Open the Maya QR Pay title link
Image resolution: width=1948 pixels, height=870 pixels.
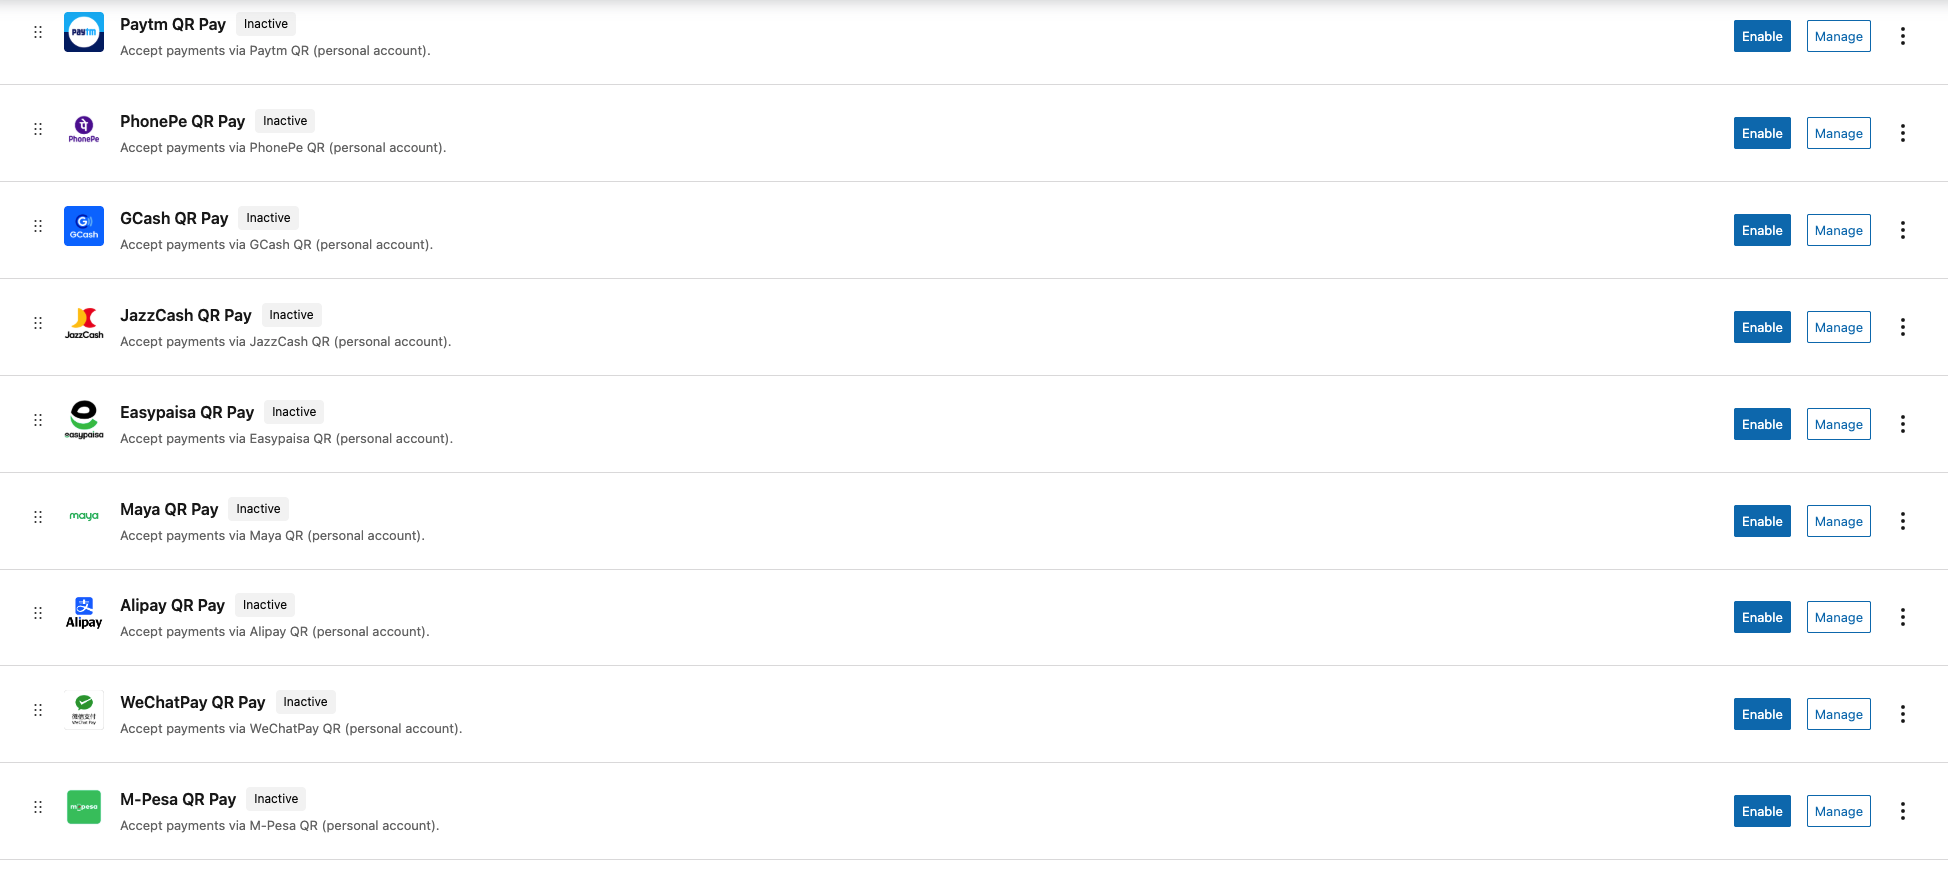[169, 510]
